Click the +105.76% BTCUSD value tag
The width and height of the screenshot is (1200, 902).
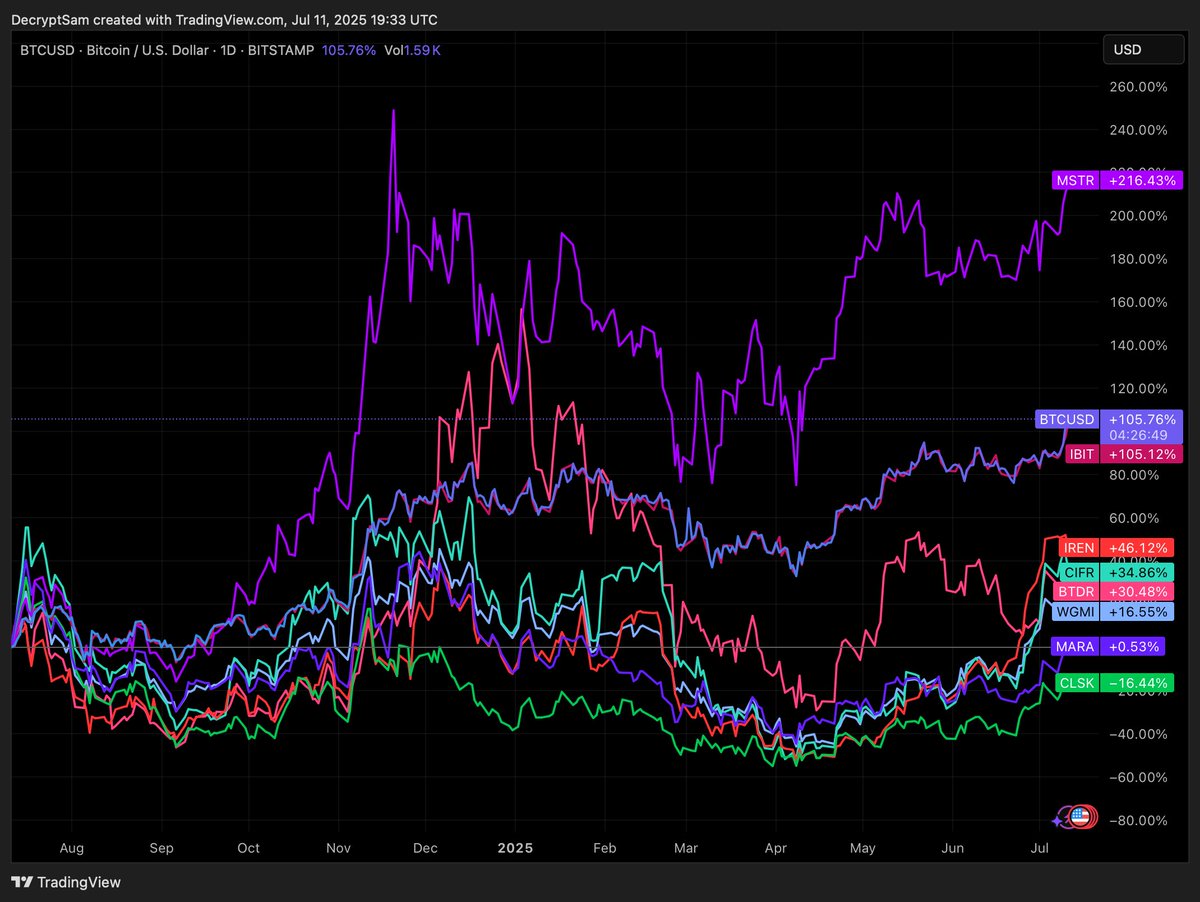point(1142,419)
